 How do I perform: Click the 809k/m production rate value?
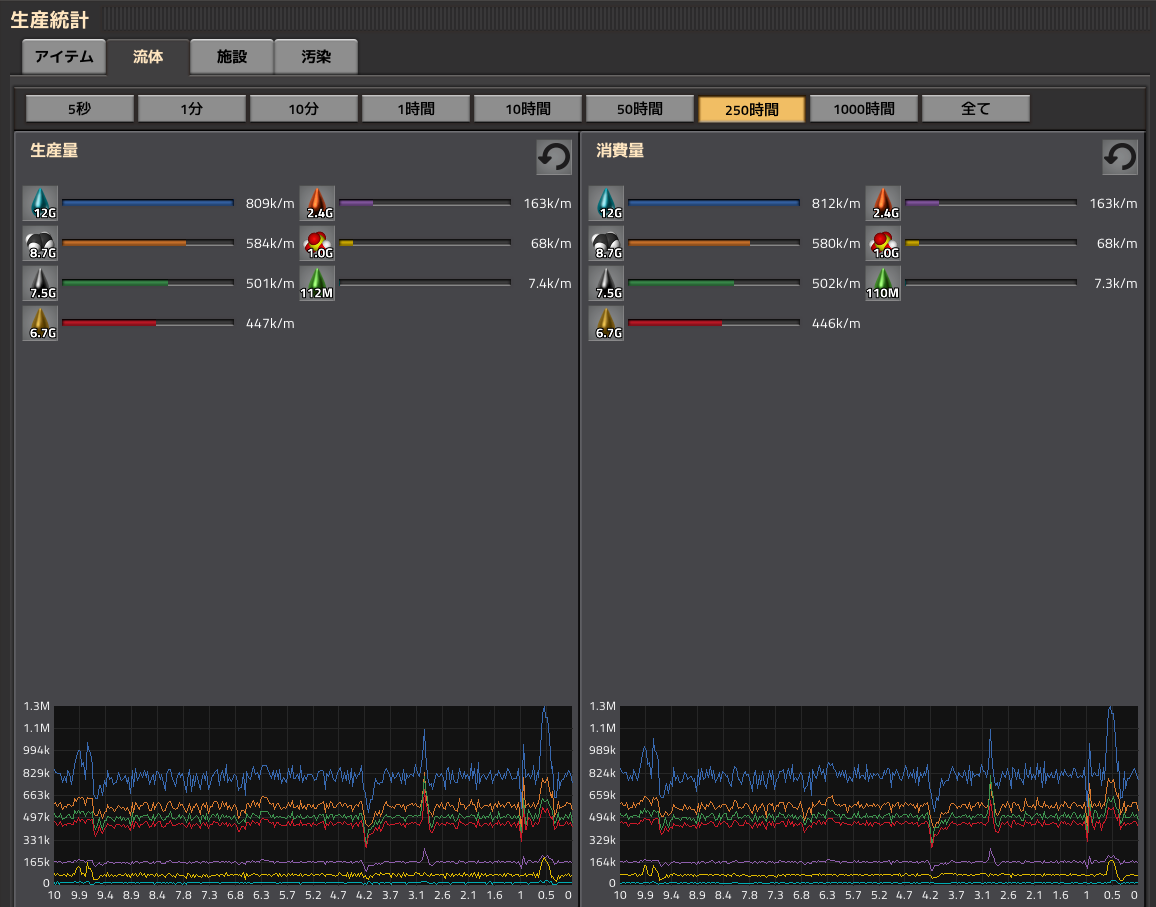coord(270,204)
